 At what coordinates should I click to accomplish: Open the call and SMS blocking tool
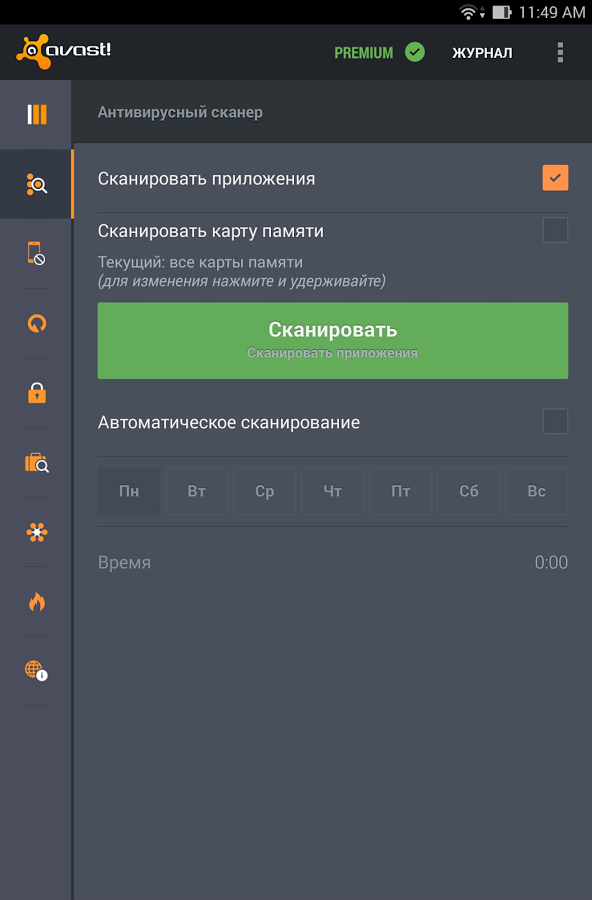tap(36, 254)
